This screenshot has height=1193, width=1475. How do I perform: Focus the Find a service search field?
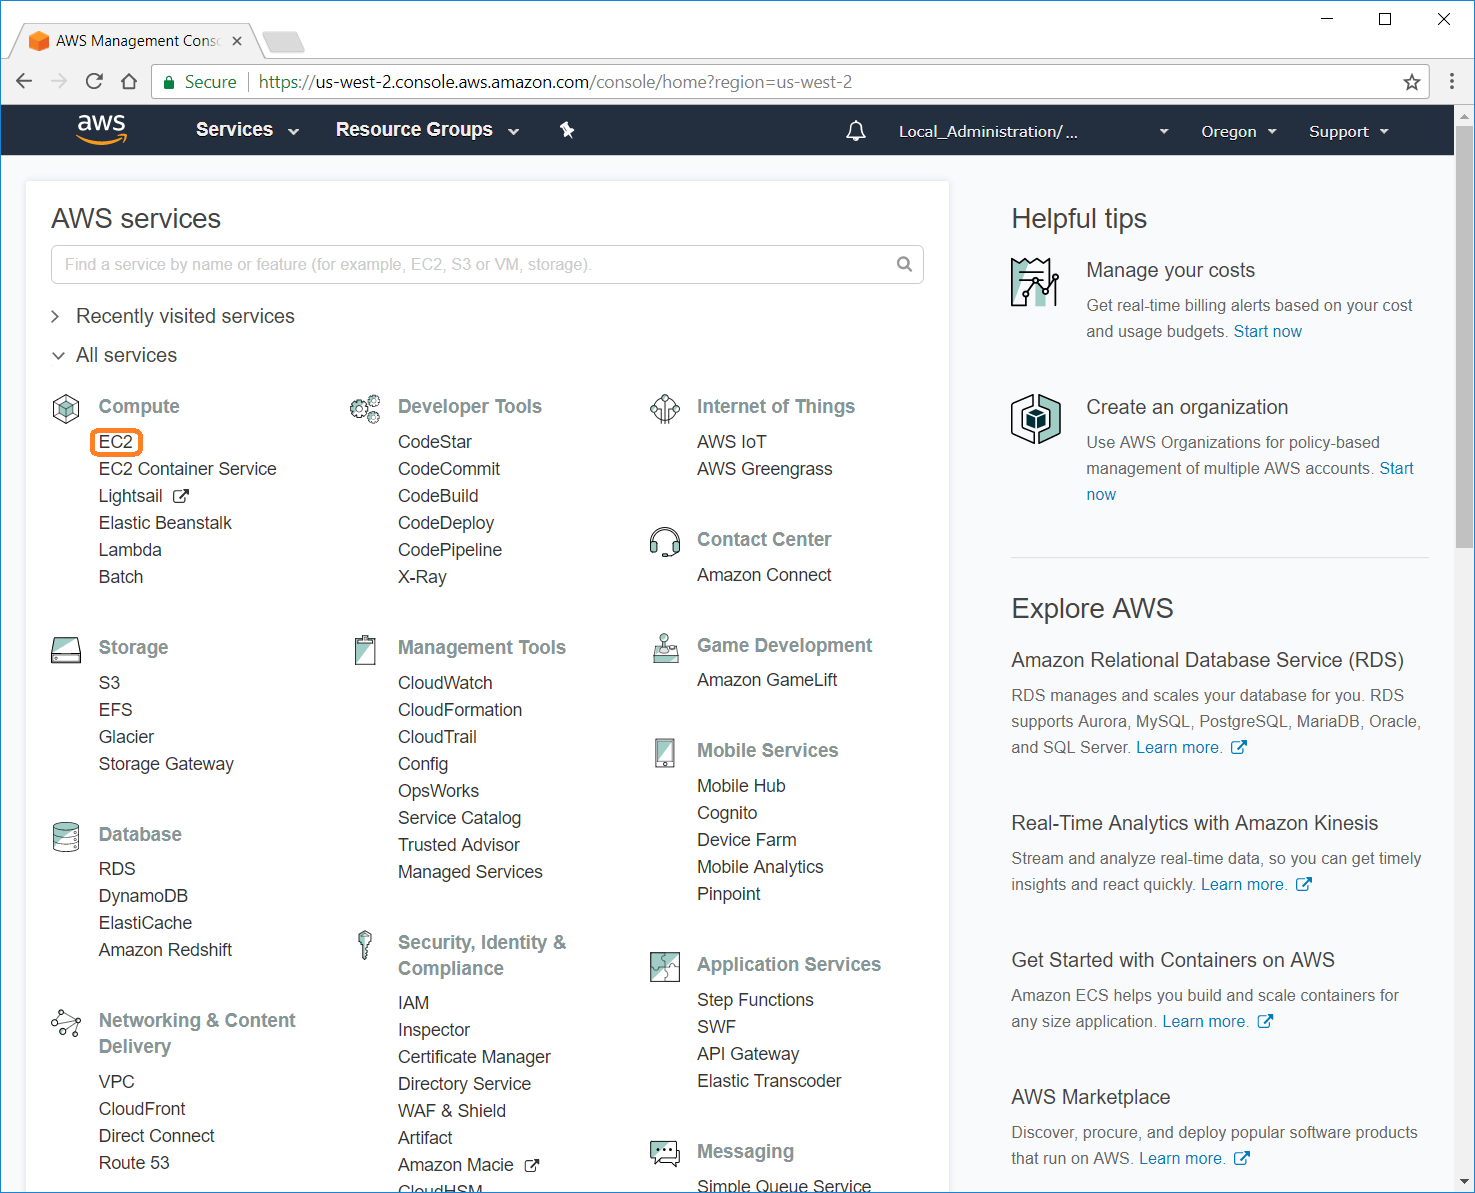tap(487, 264)
